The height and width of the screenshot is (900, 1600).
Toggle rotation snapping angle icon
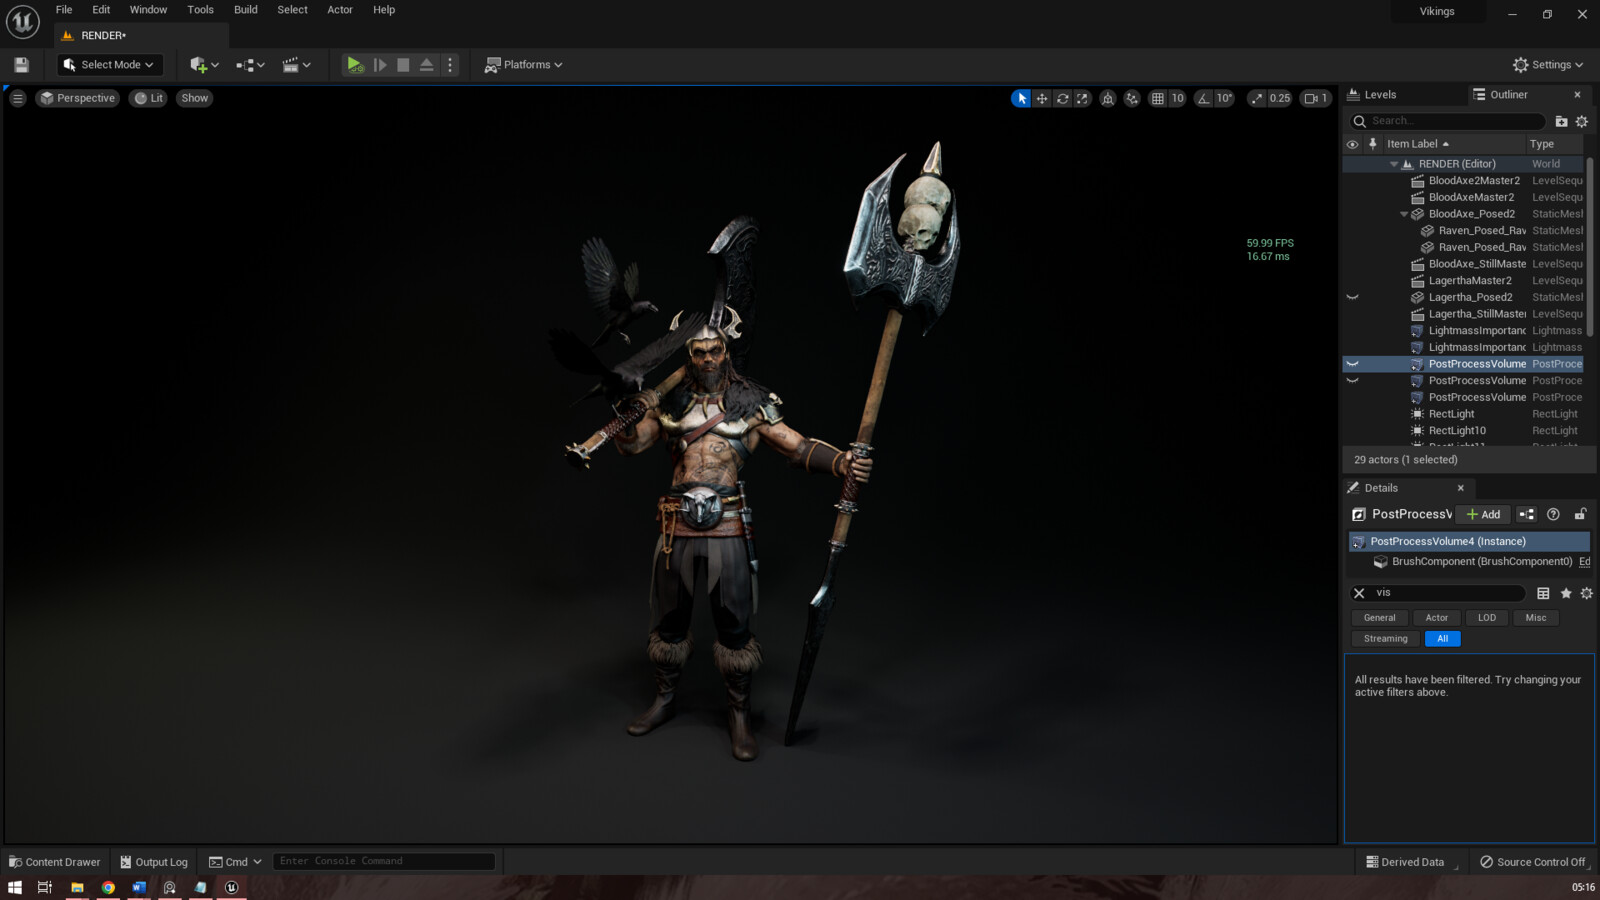click(1203, 98)
